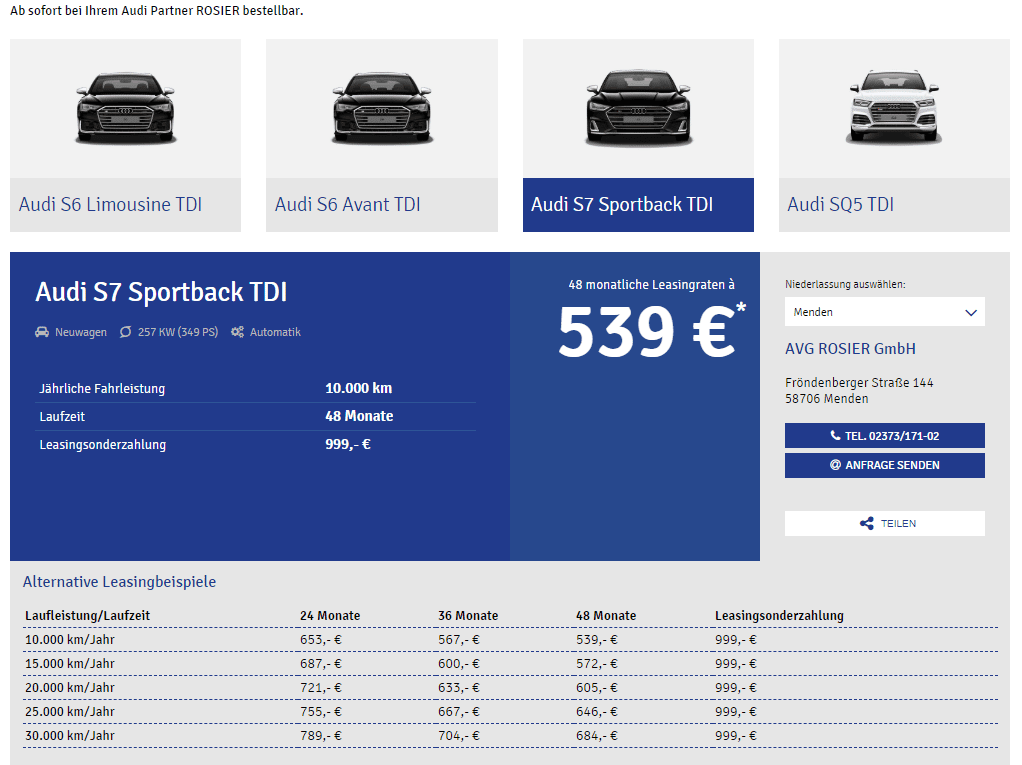
Task: Click the 48 Monate Laufzeit value
Action: pyautogui.click(x=359, y=416)
